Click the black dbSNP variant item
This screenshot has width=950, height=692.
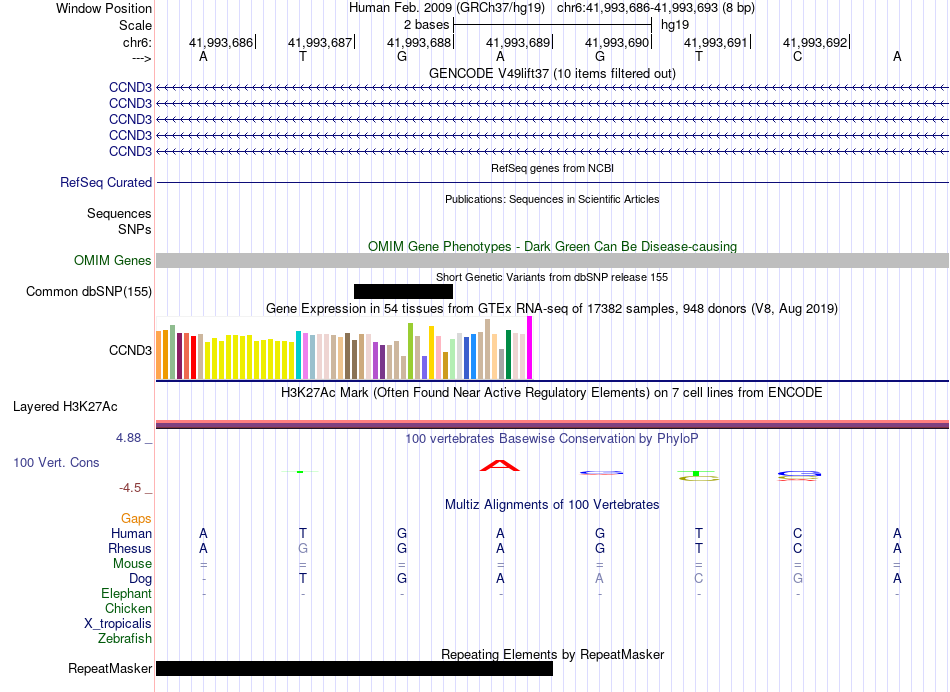404,291
